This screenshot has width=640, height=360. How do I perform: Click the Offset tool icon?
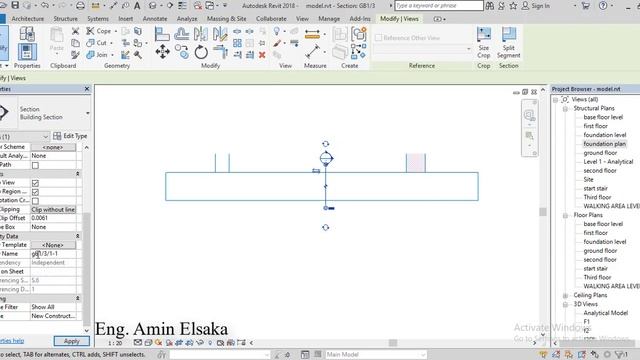pyautogui.click(x=181, y=34)
